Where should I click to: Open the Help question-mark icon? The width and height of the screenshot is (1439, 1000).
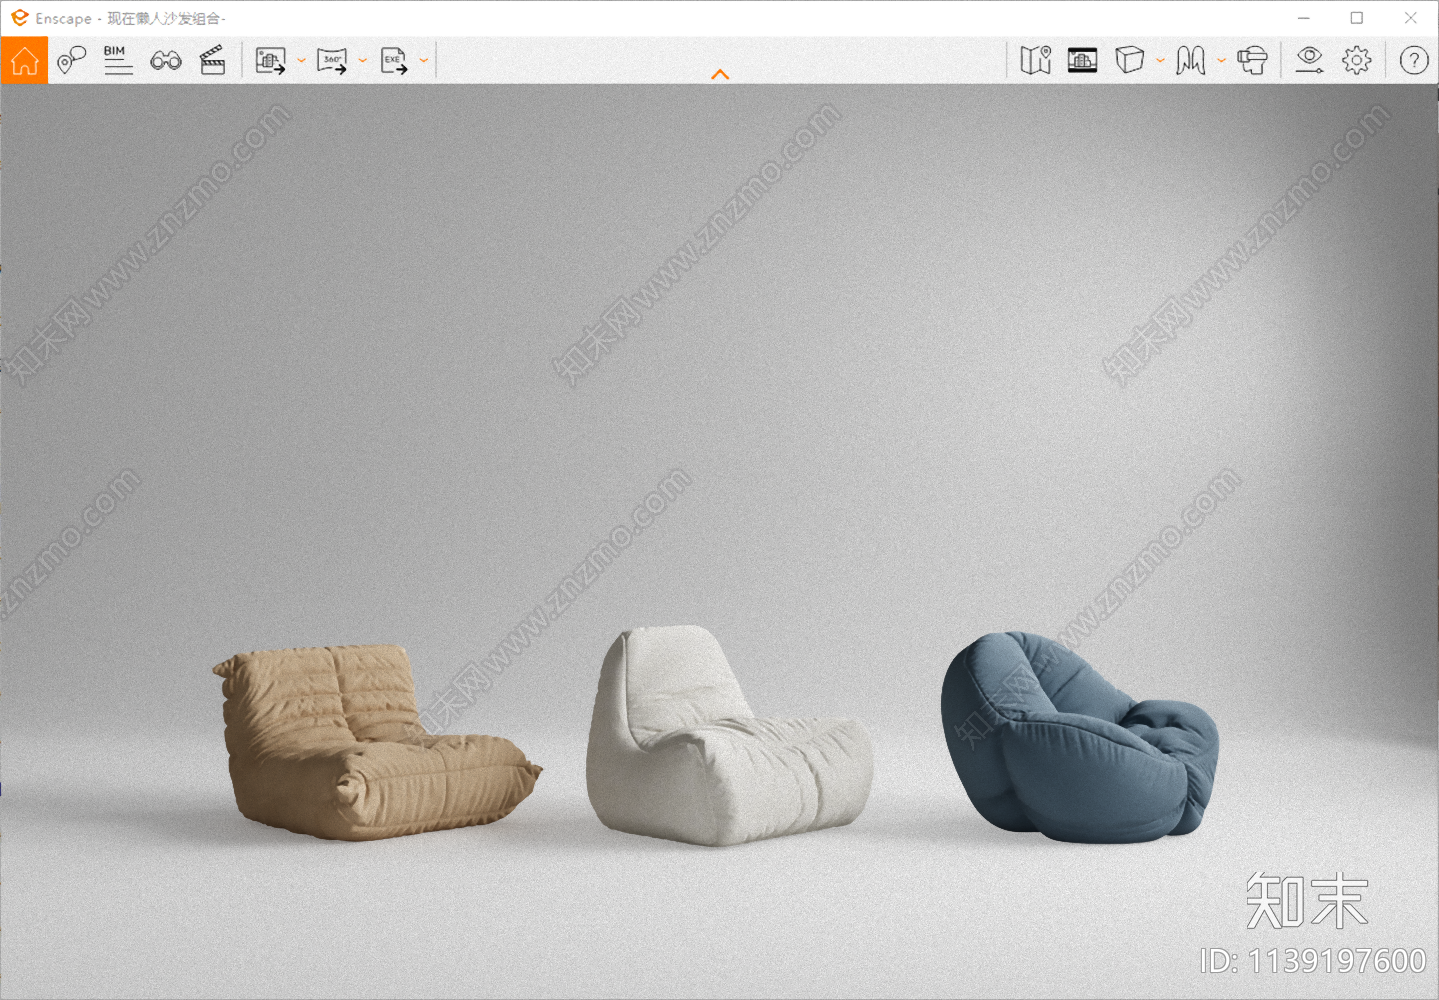[x=1414, y=60]
